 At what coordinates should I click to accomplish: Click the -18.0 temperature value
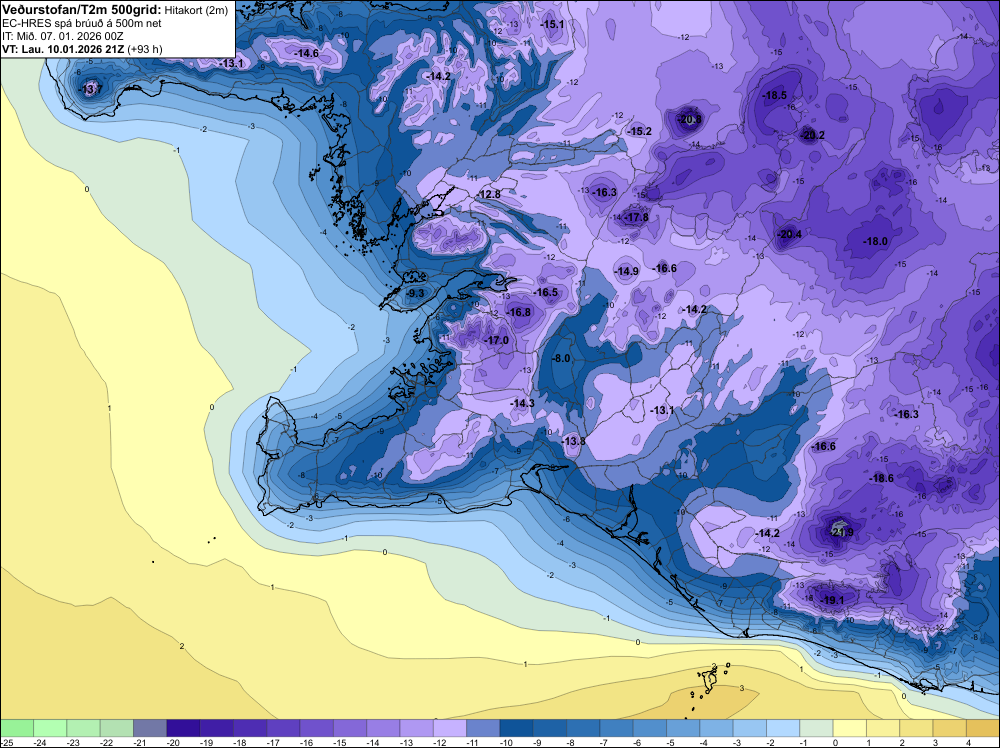875,242
